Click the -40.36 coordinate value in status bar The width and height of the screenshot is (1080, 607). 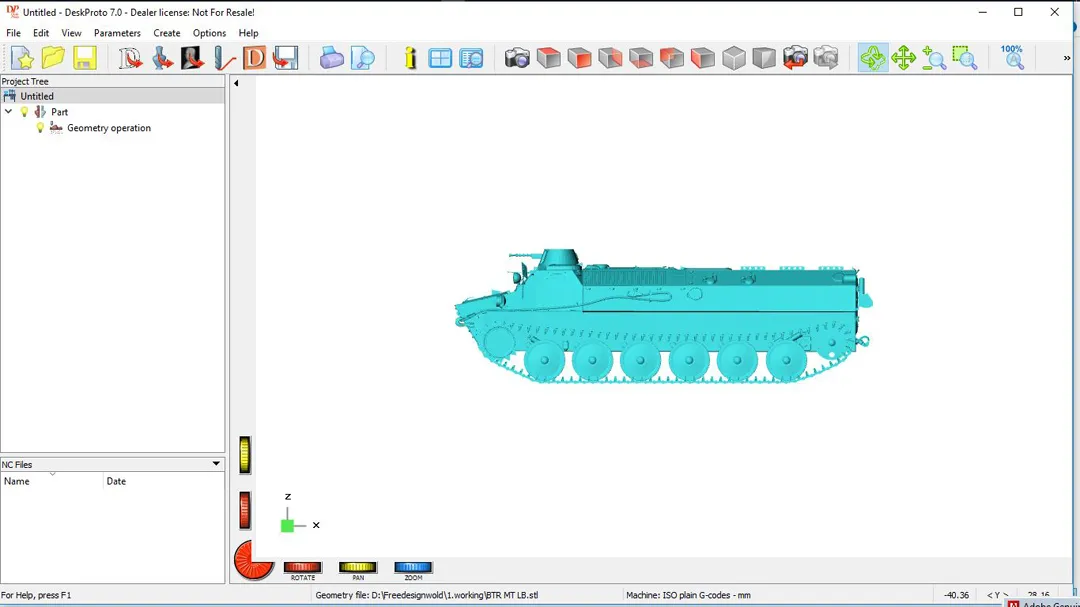point(956,595)
